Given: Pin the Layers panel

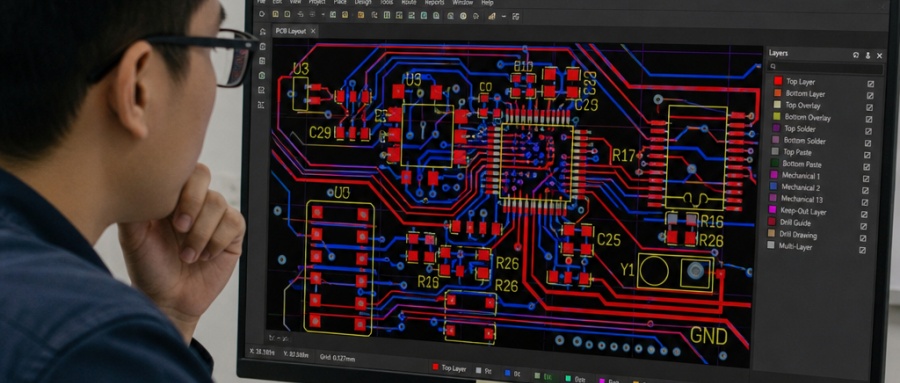Looking at the screenshot, I should pyautogui.click(x=868, y=55).
